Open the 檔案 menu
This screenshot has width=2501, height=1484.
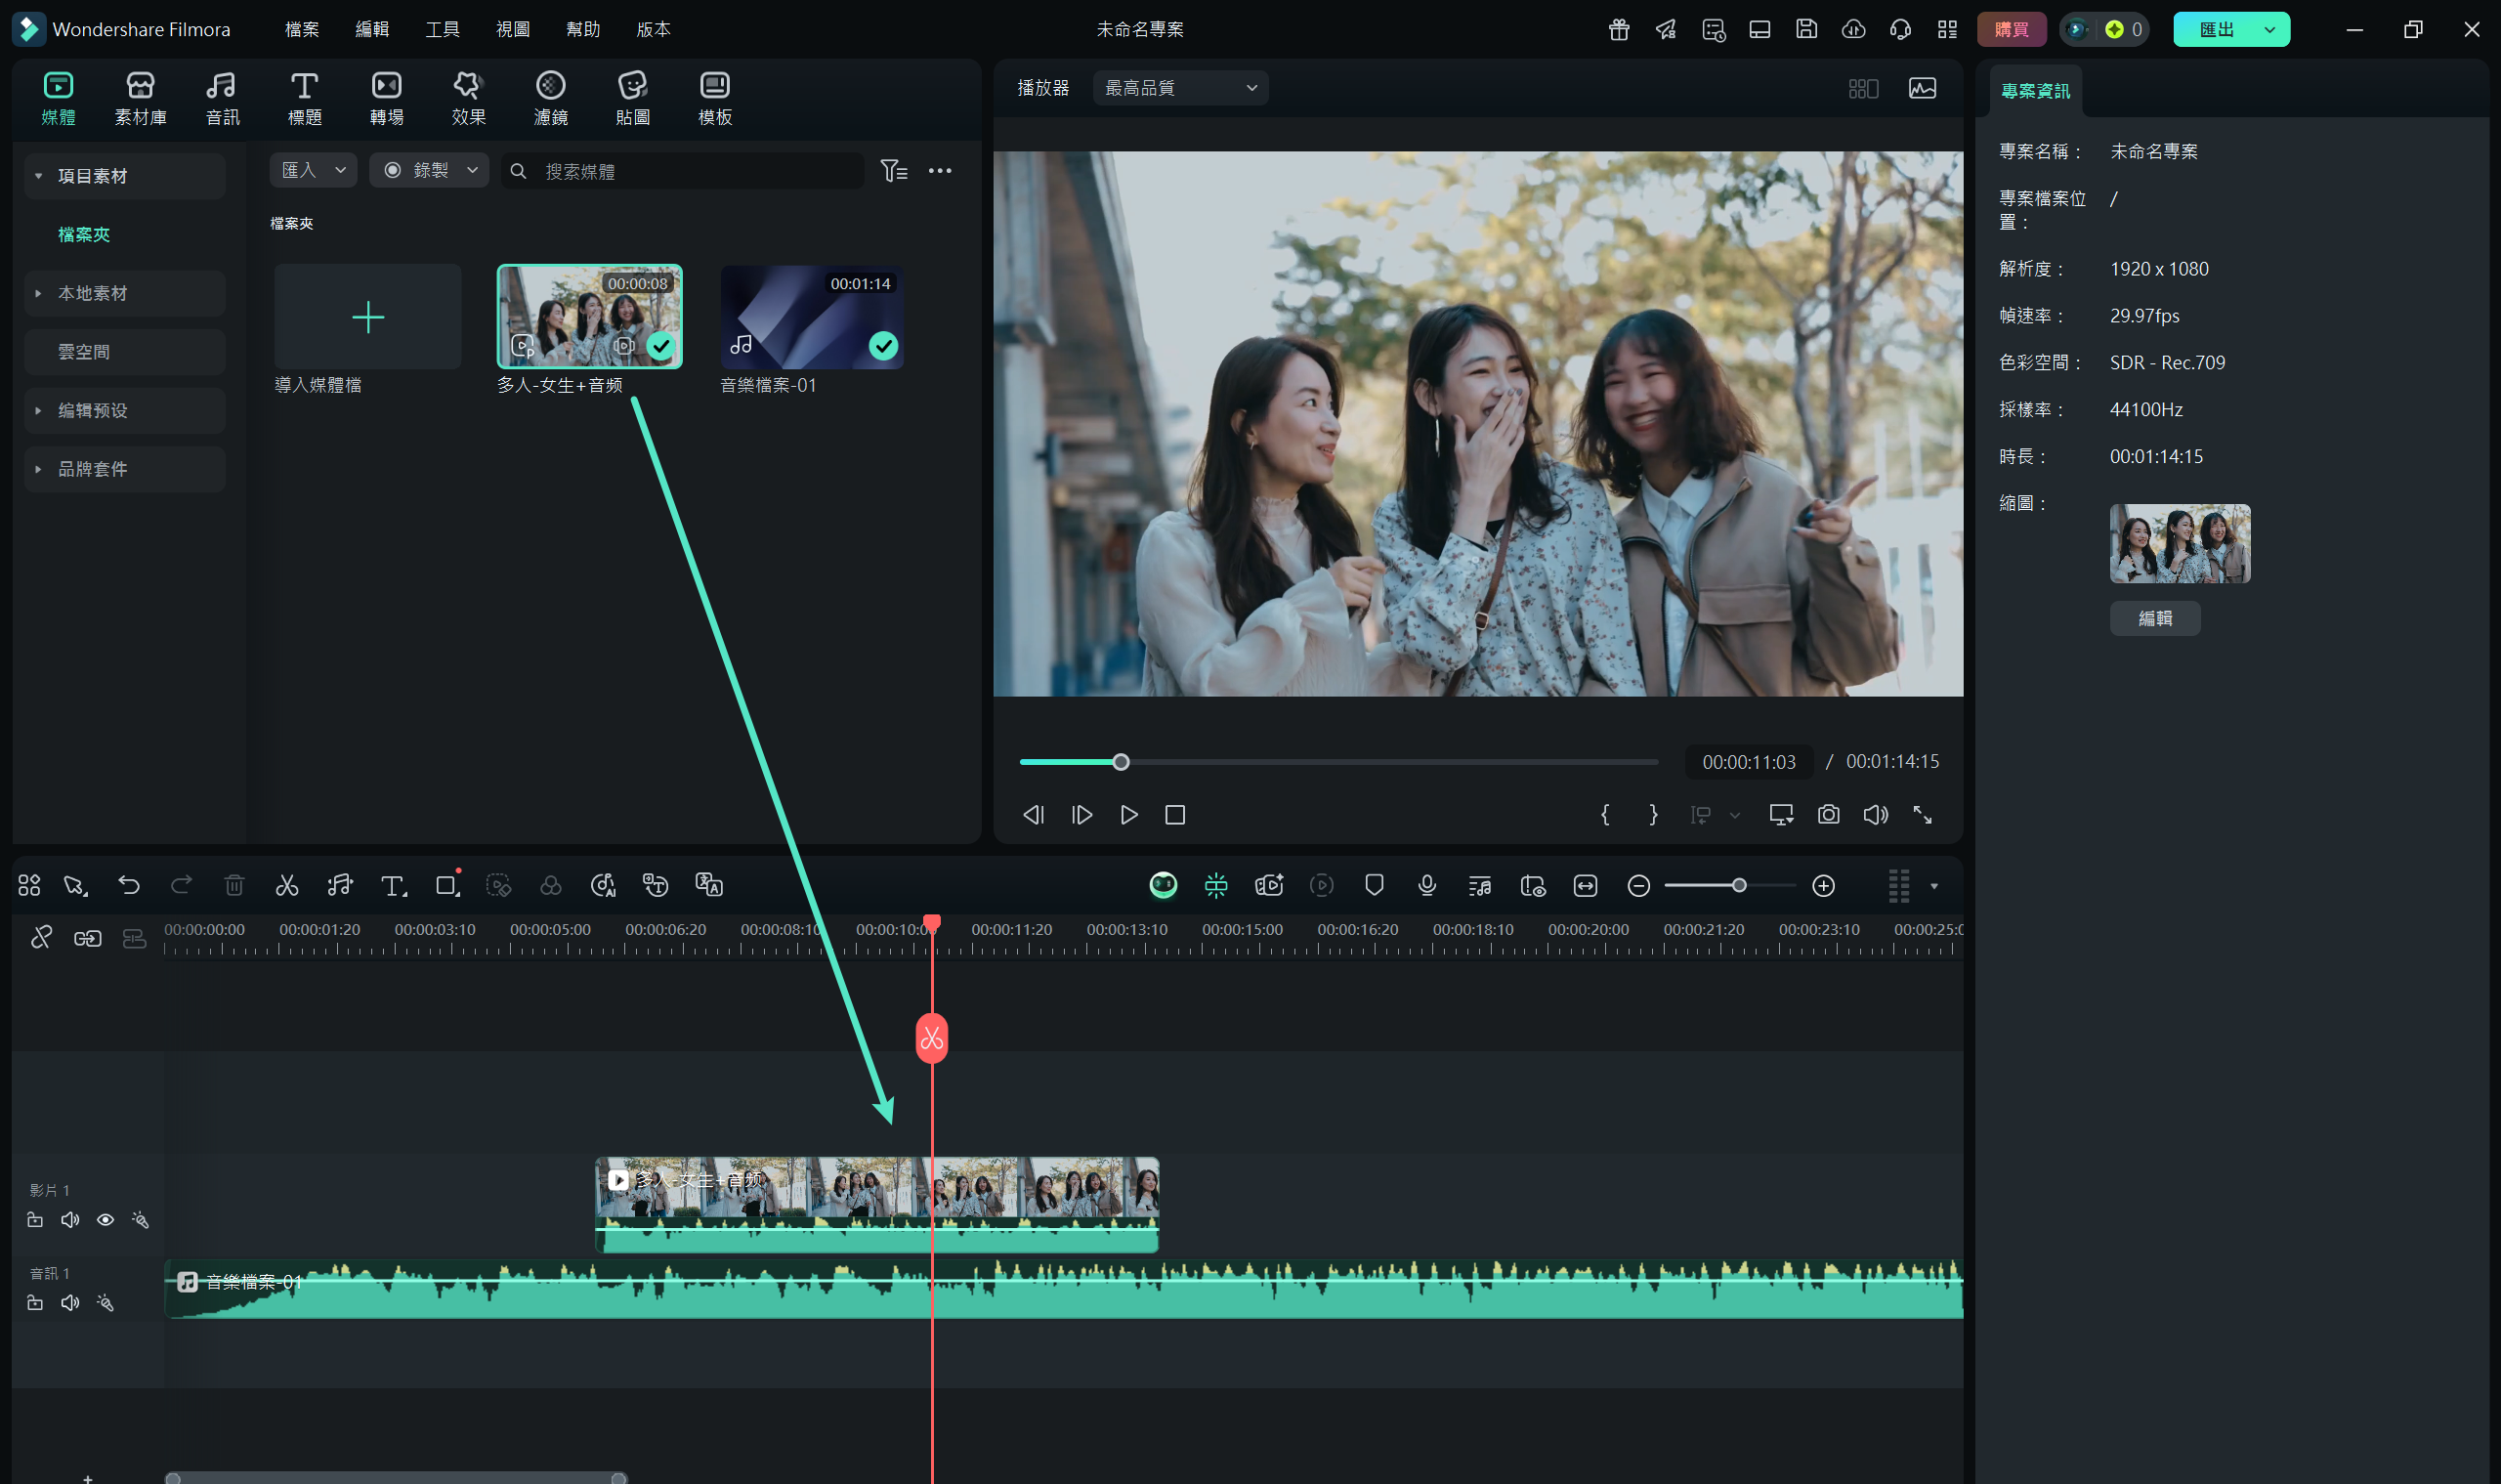(302, 29)
